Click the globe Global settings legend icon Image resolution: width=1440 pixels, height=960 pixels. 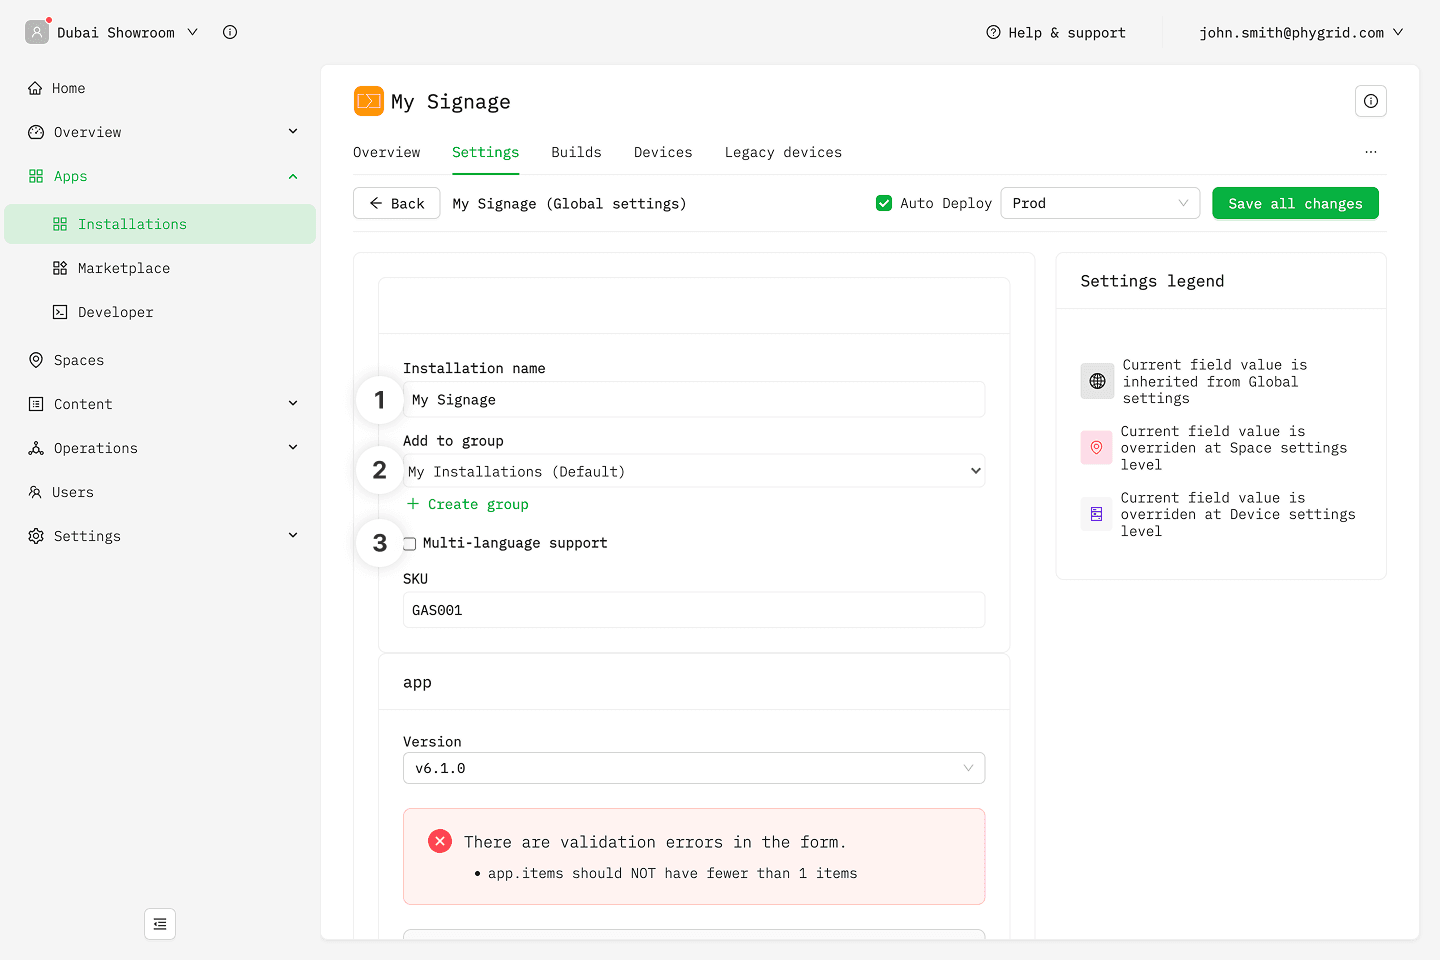tap(1097, 381)
